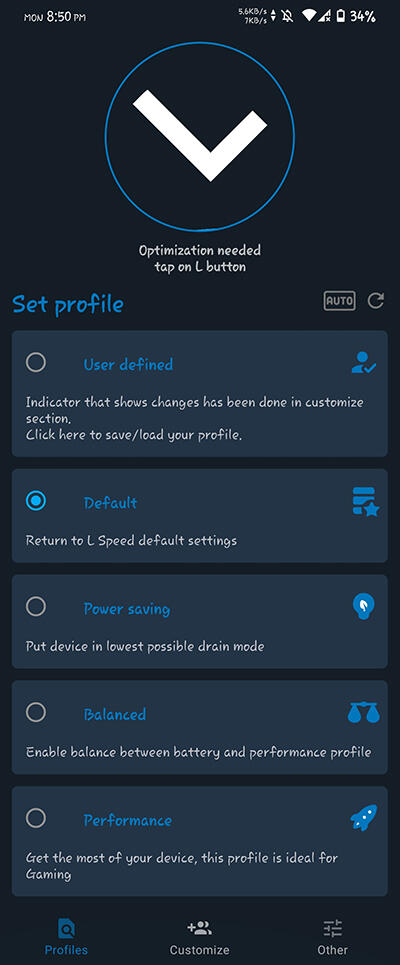Select the Performance radio button

point(36,818)
